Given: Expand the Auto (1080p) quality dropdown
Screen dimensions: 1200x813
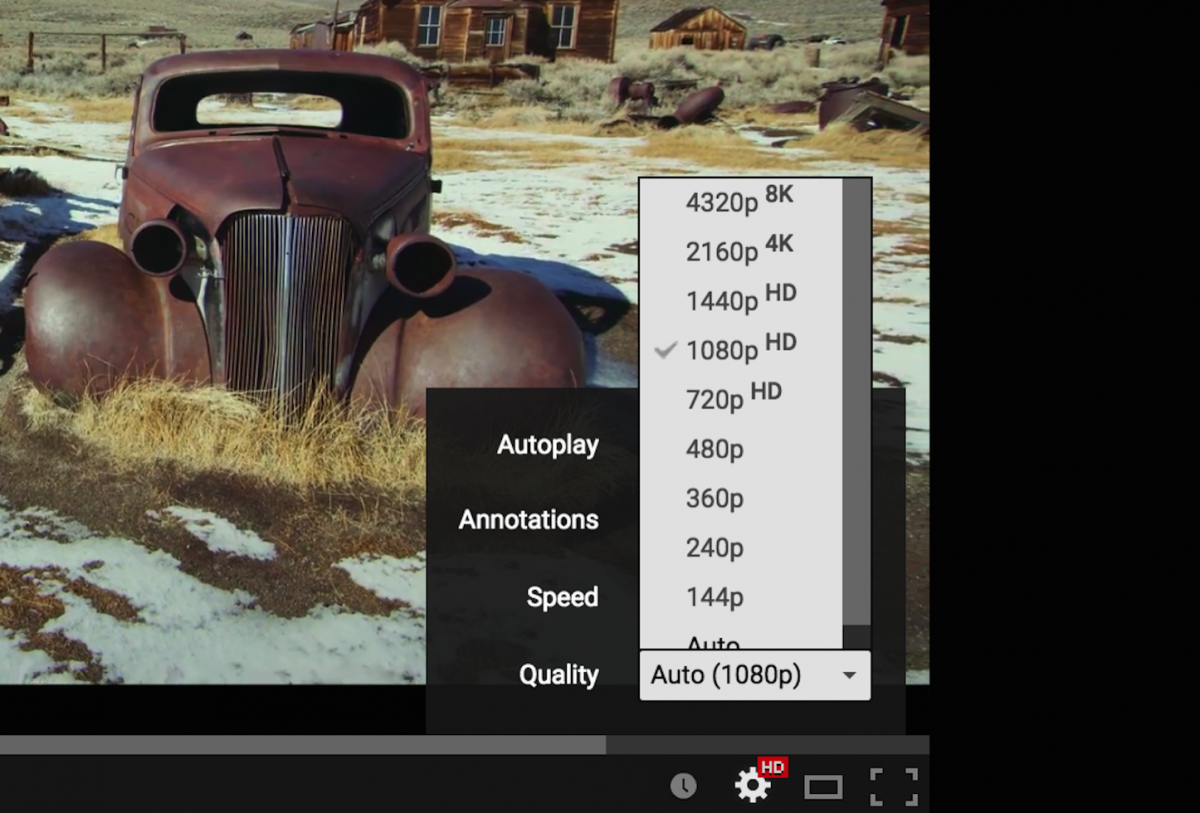Looking at the screenshot, I should (753, 675).
